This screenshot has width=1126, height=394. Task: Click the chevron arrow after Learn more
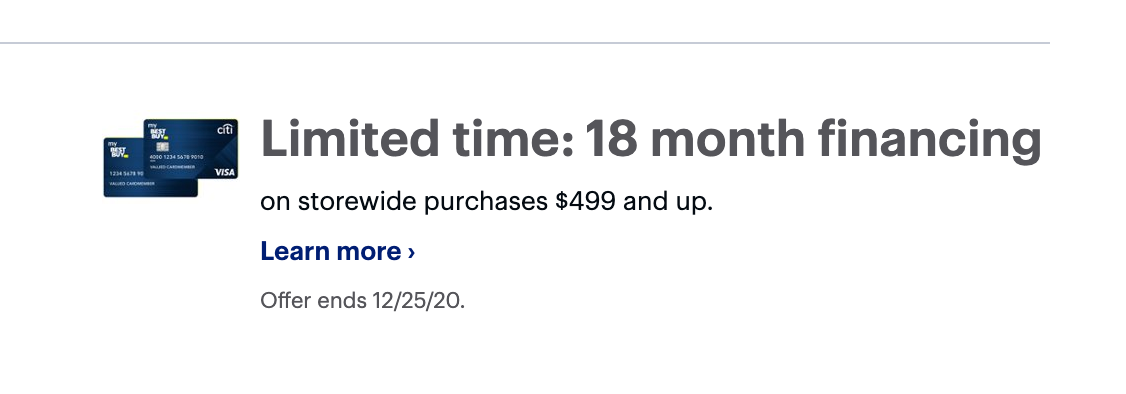(411, 252)
